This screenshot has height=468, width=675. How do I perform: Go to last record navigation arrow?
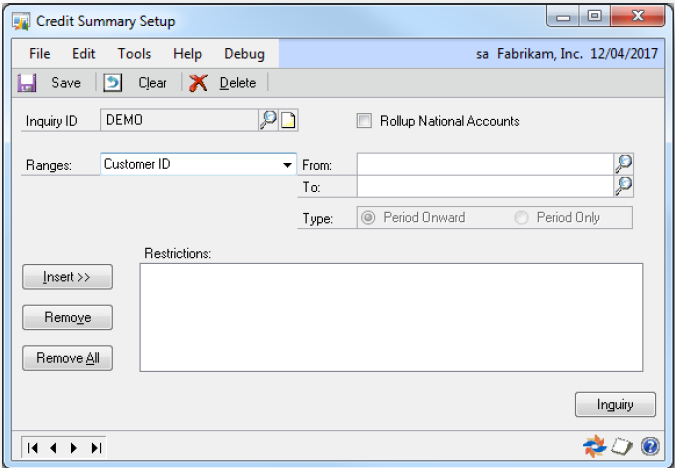tap(97, 447)
